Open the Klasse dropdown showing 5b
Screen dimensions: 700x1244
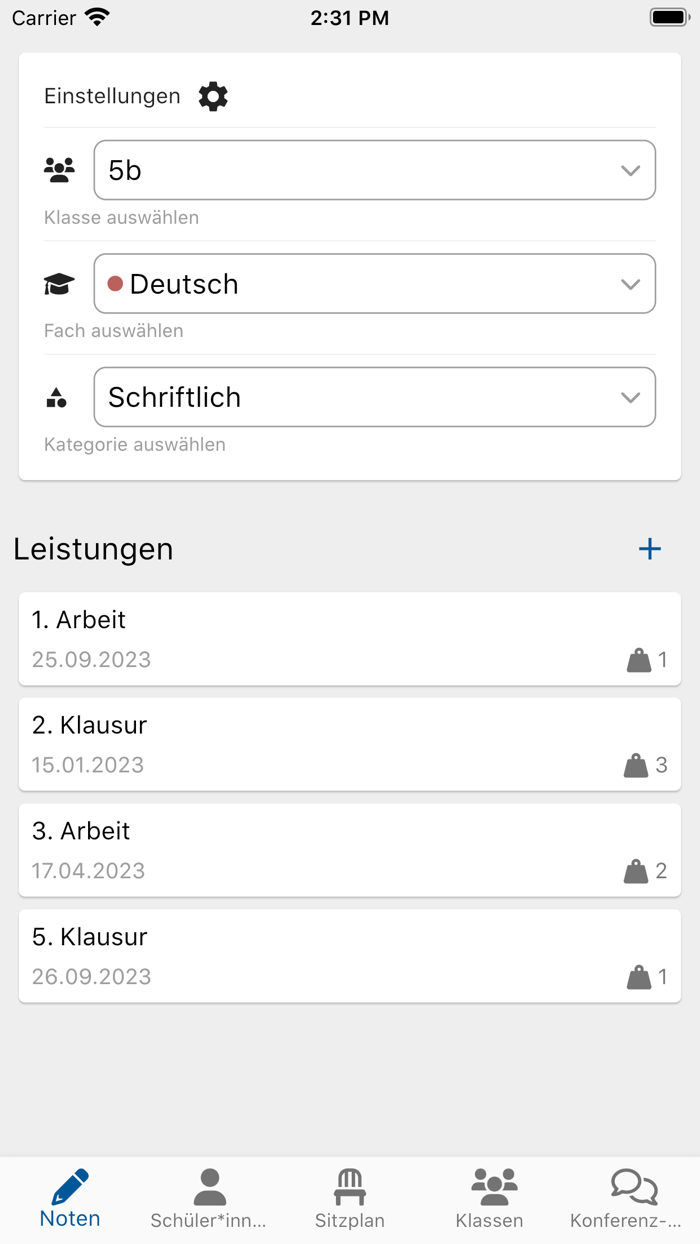point(374,169)
